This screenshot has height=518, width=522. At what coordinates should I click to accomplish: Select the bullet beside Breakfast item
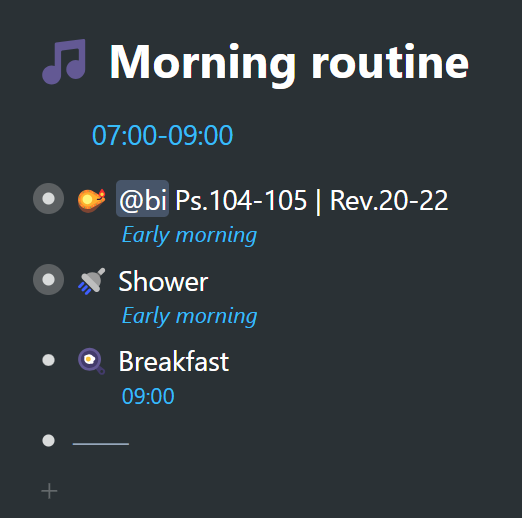coord(49,360)
